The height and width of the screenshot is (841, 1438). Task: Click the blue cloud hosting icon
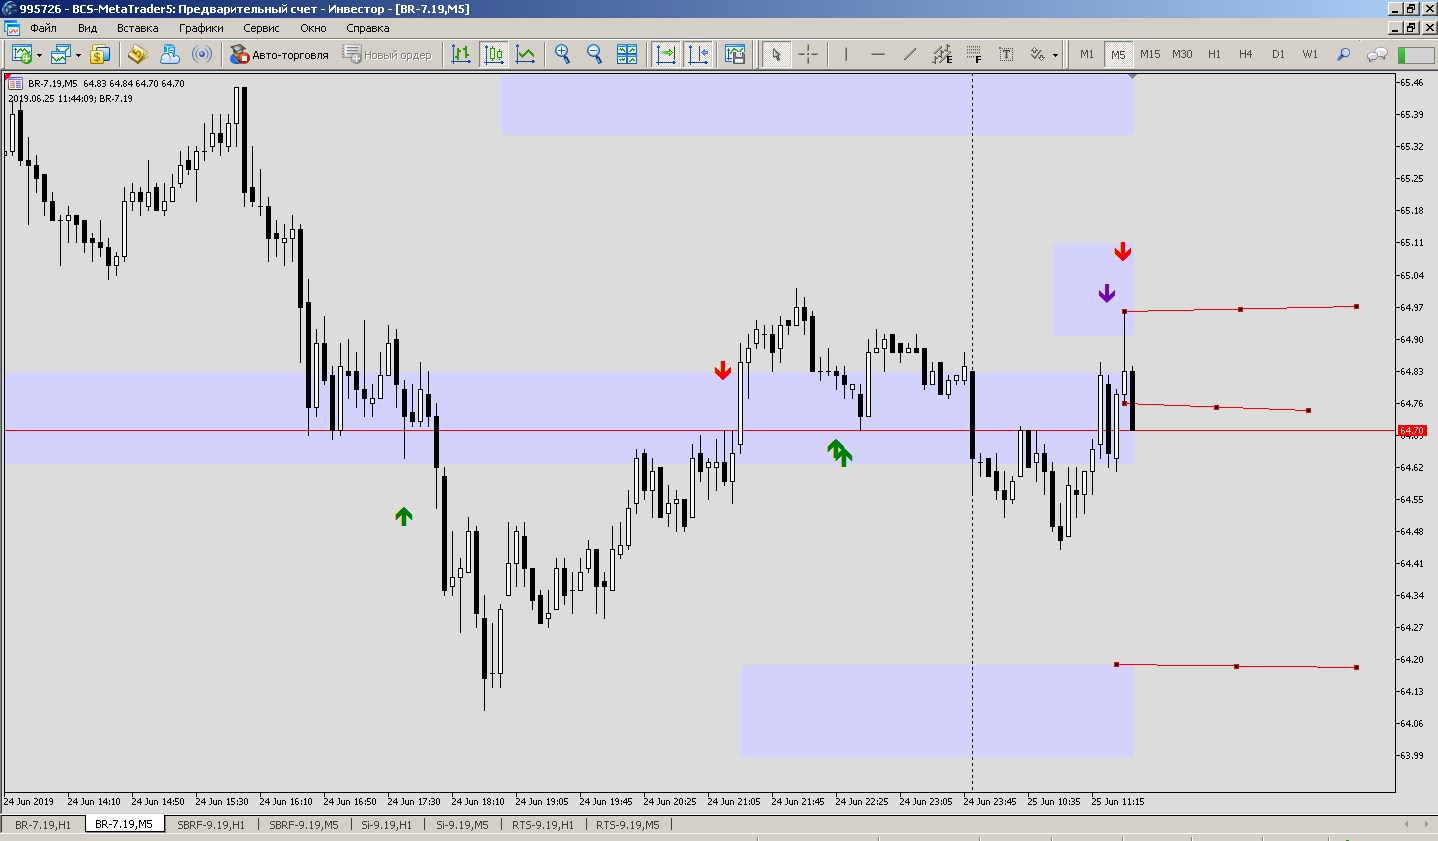click(169, 54)
